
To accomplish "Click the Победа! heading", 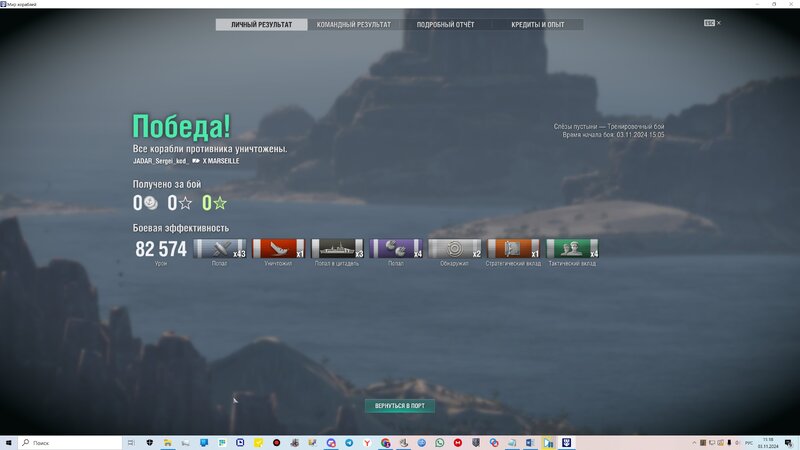I will pyautogui.click(x=182, y=126).
